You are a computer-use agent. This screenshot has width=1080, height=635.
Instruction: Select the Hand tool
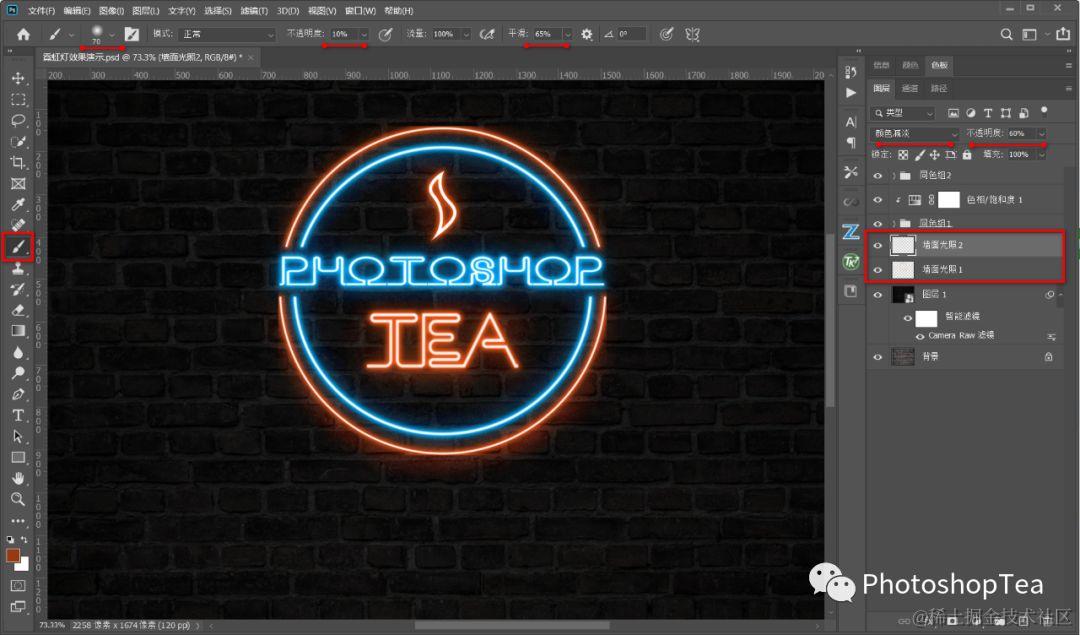pyautogui.click(x=18, y=478)
